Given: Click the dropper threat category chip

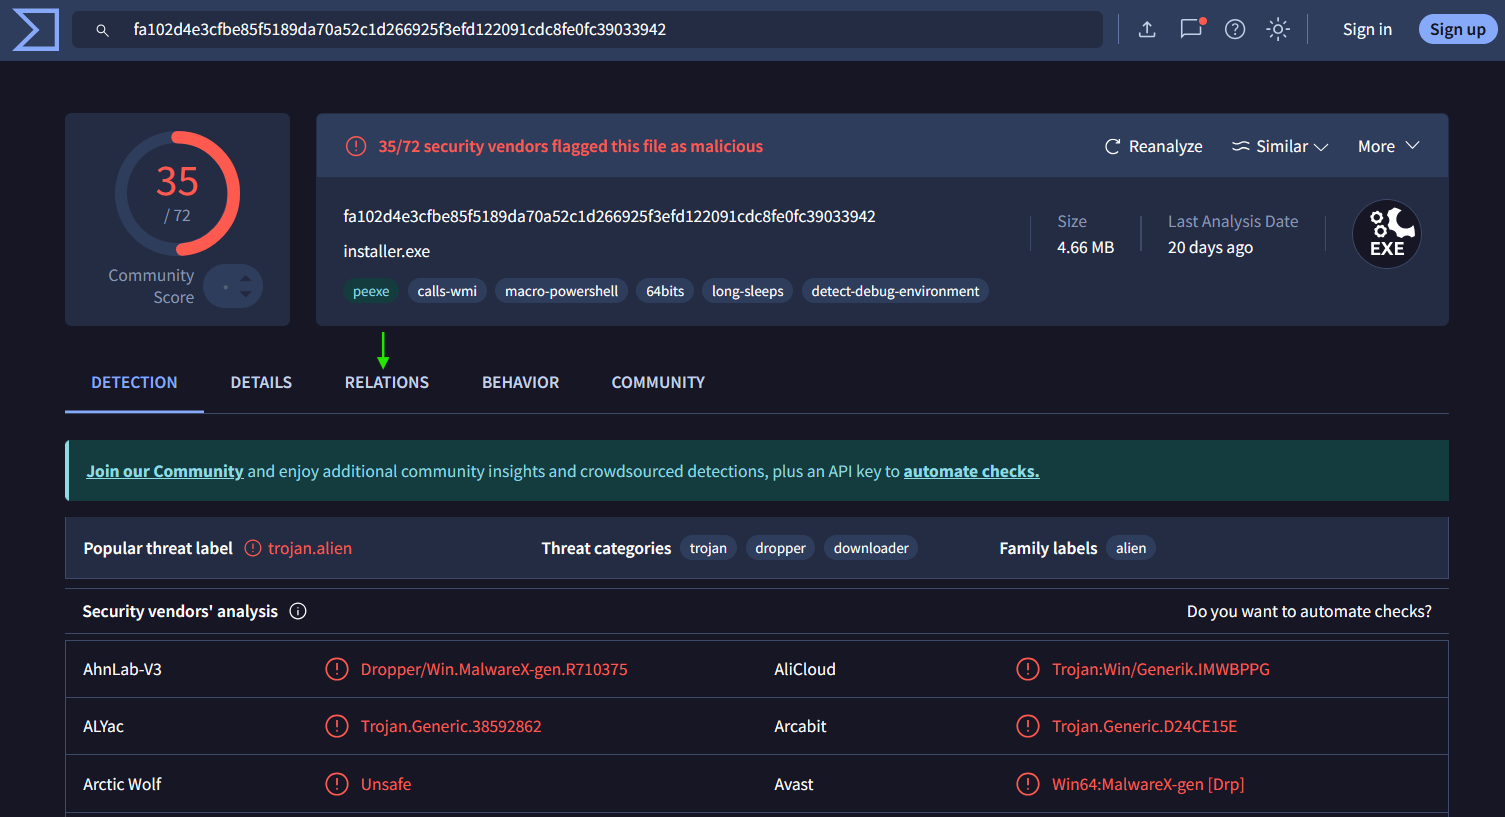Looking at the screenshot, I should click(780, 548).
